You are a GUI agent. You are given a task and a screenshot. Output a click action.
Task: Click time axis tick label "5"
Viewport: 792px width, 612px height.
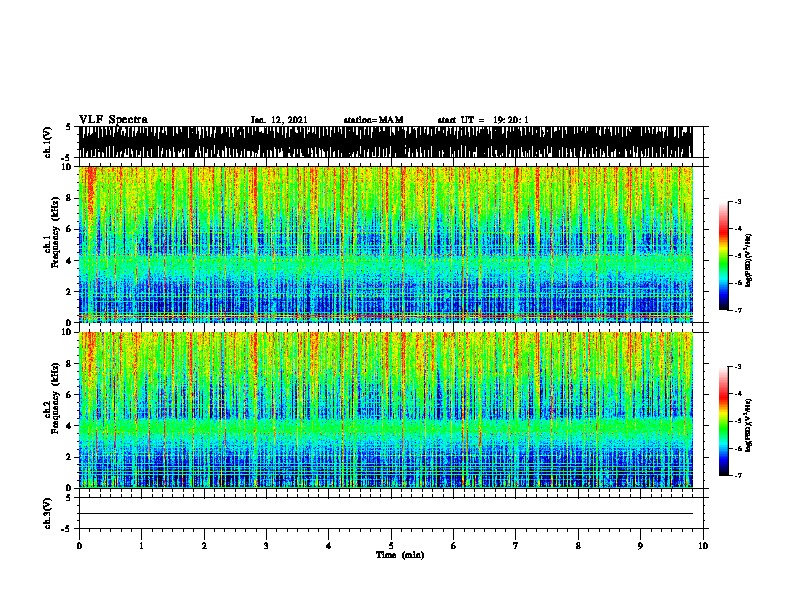click(391, 546)
